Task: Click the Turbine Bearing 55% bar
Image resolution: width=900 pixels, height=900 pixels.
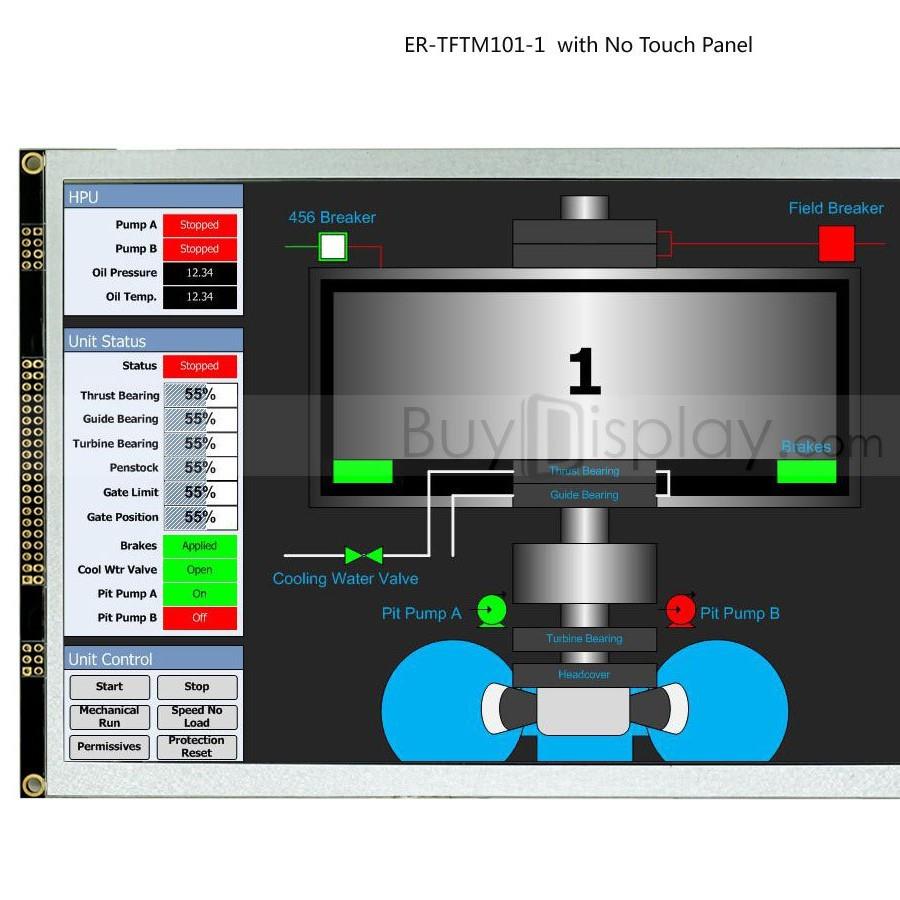Action: click(x=200, y=444)
